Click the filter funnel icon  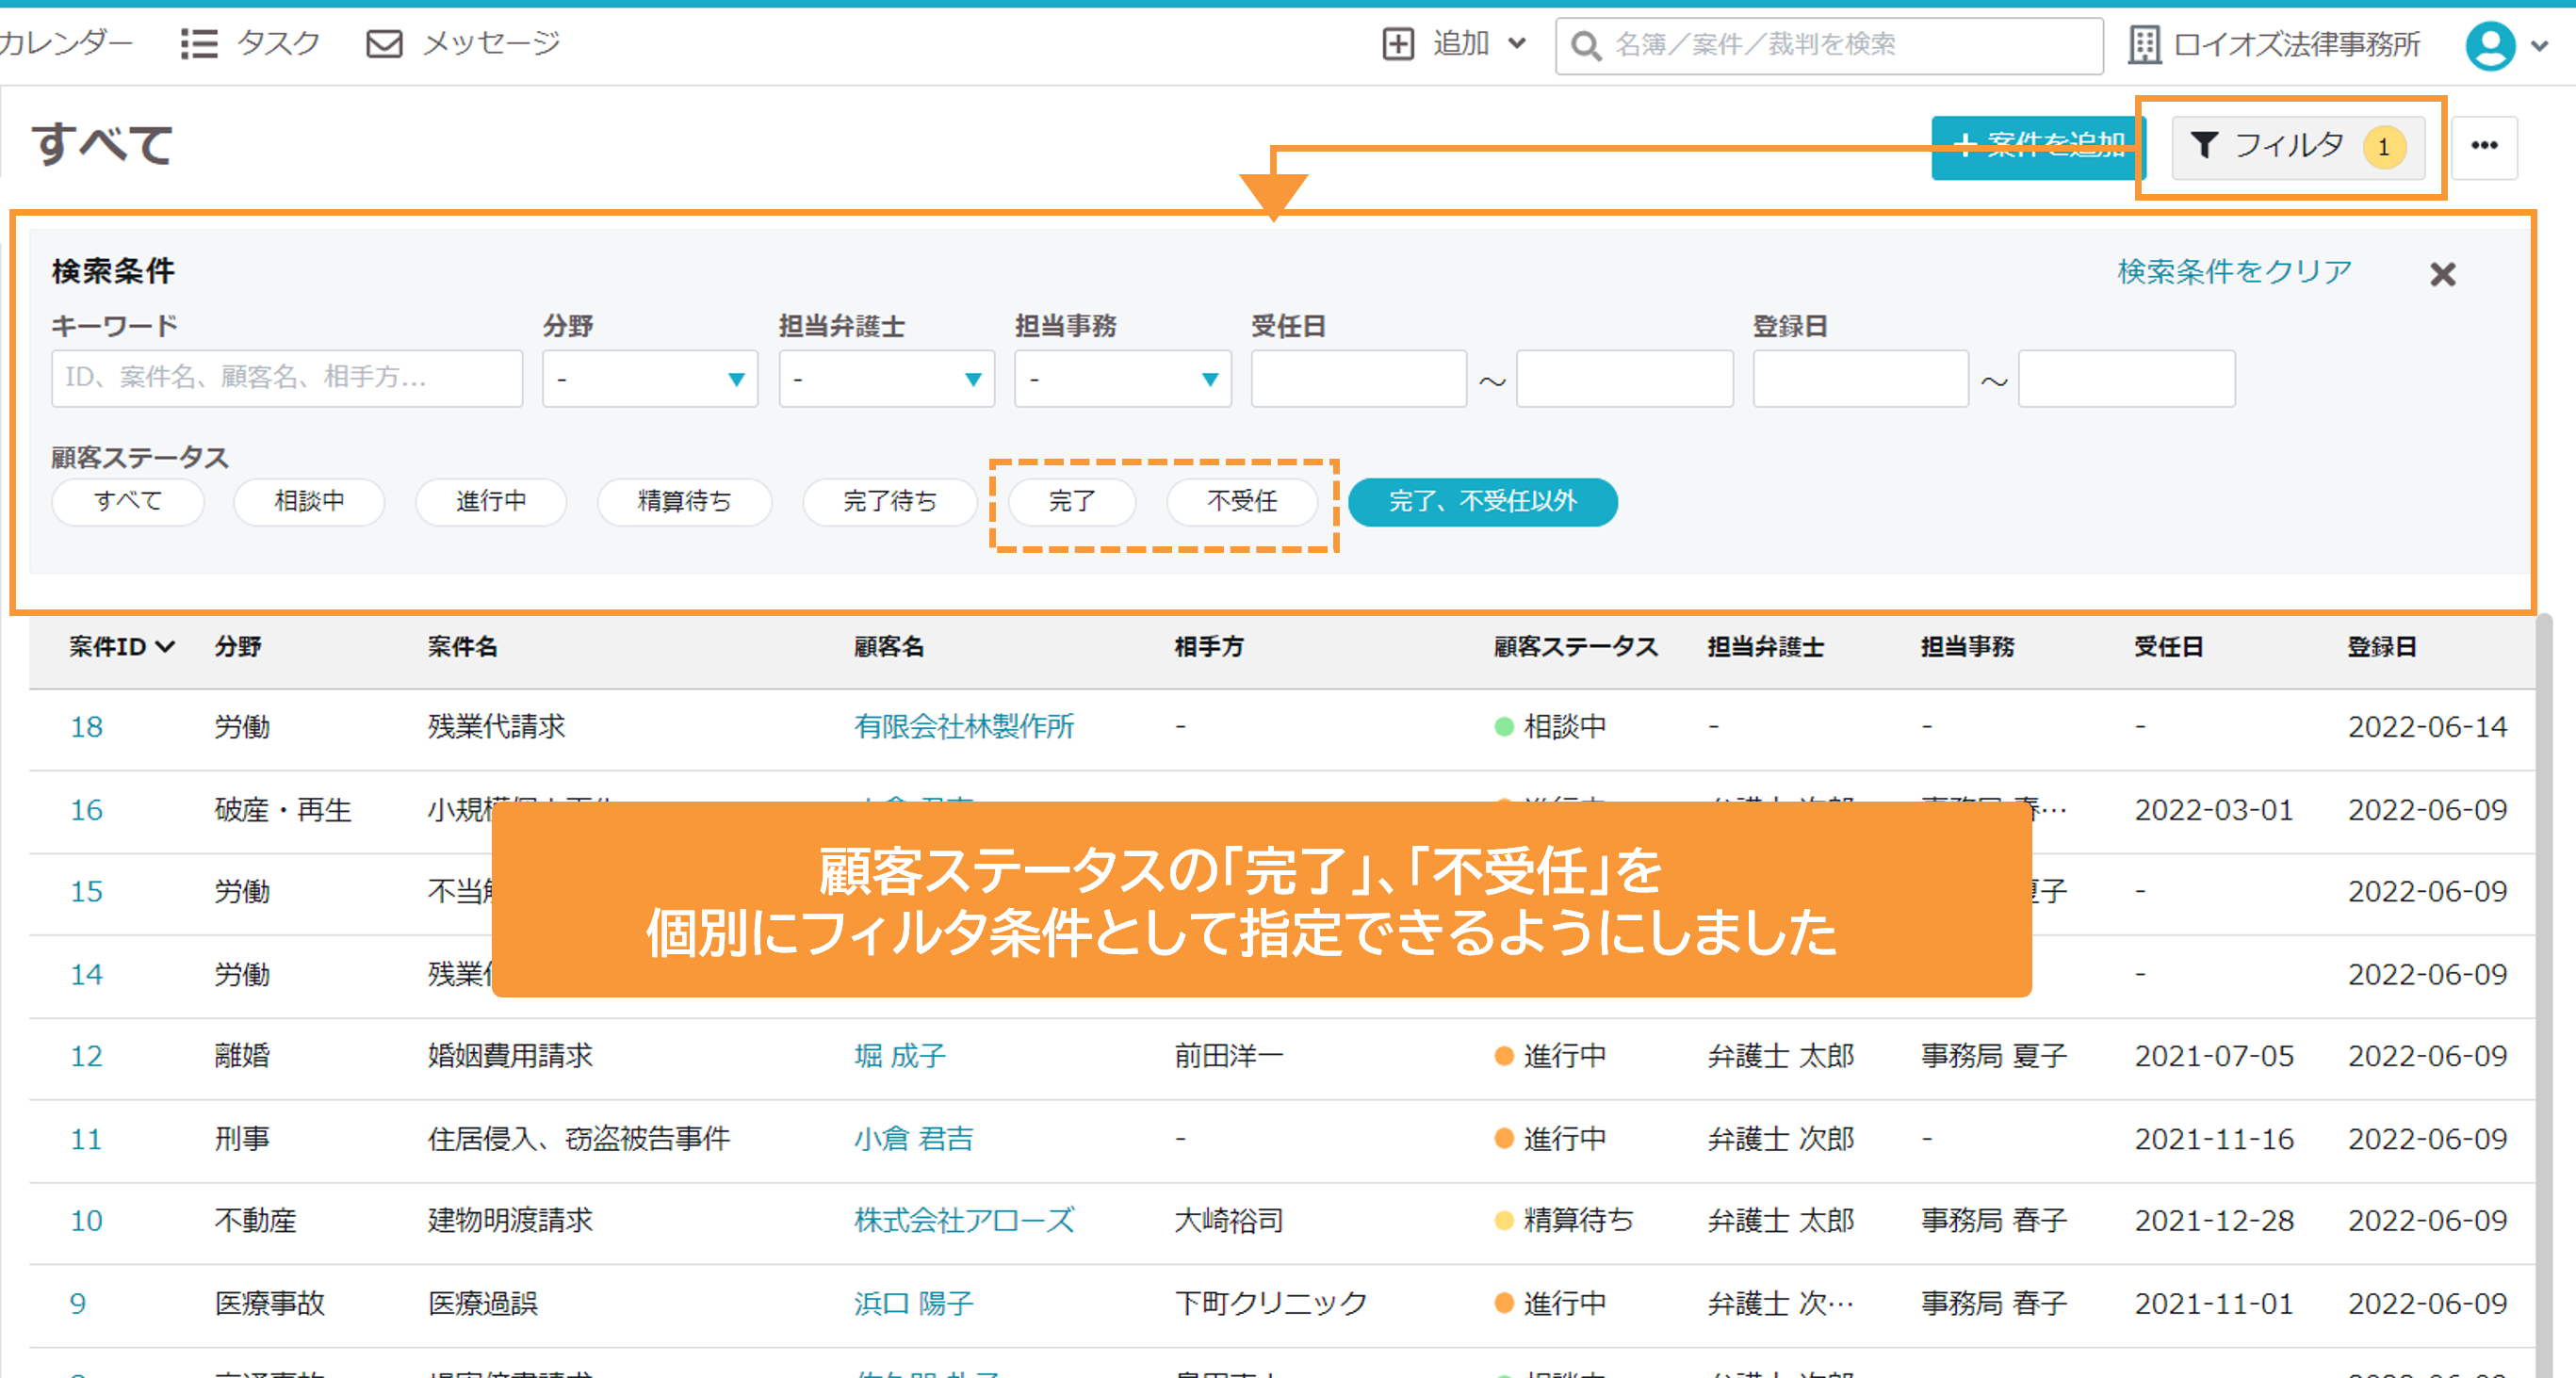click(2204, 145)
